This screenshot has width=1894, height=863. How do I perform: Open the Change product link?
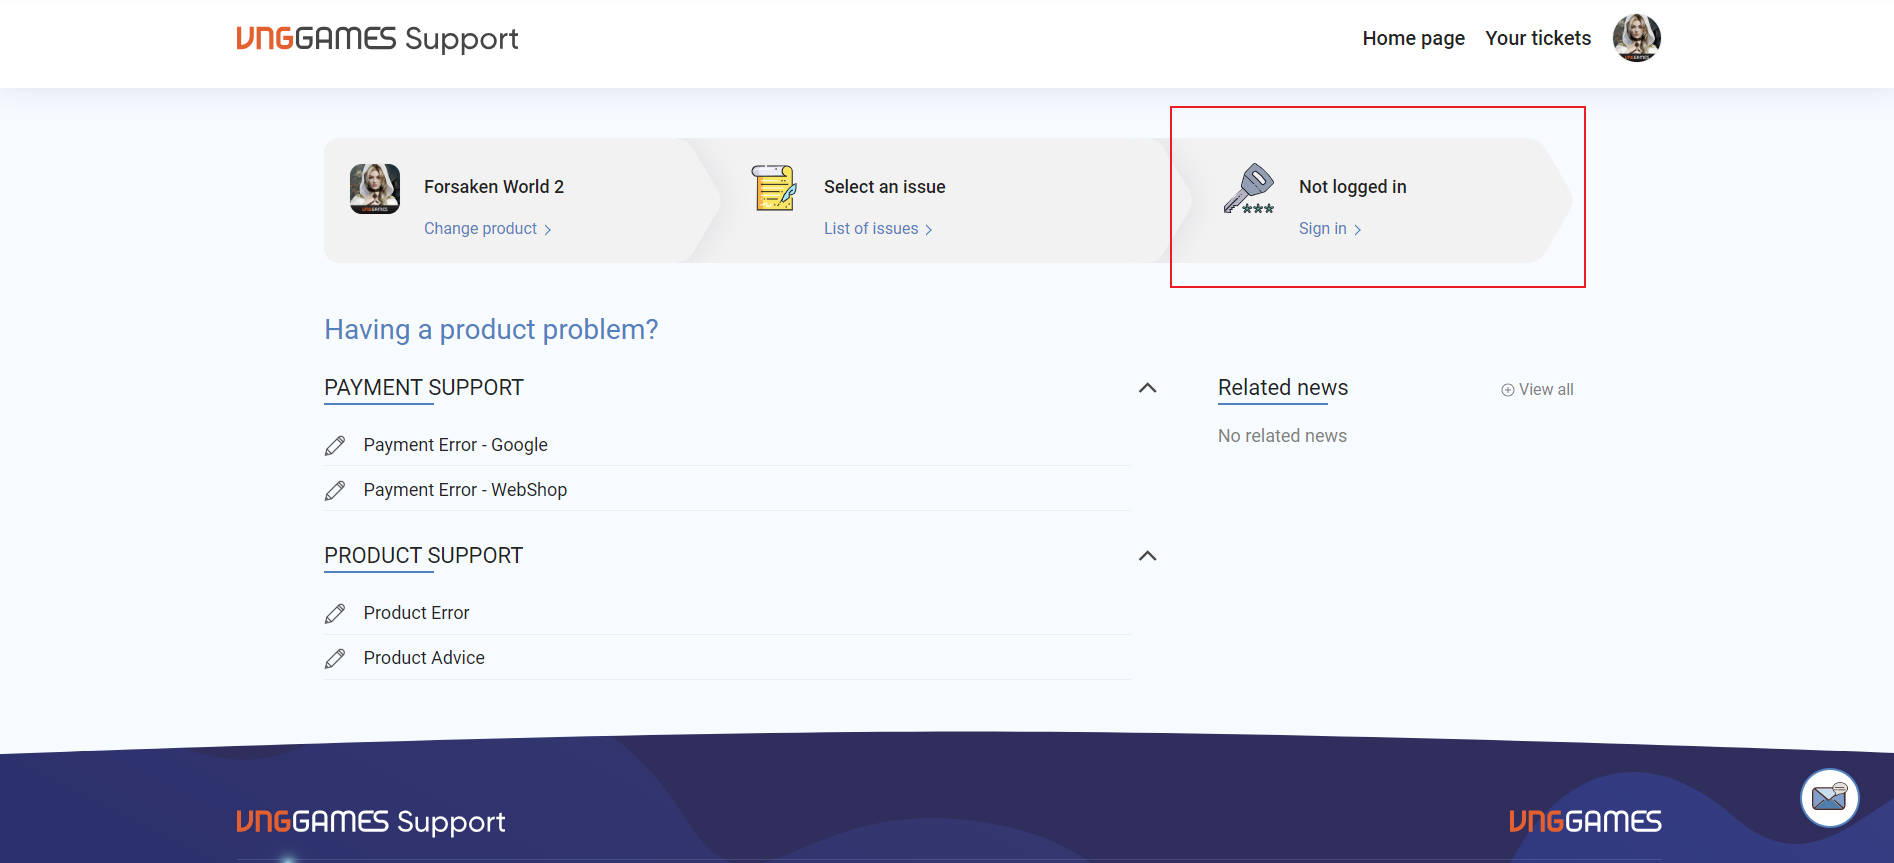pyautogui.click(x=480, y=229)
